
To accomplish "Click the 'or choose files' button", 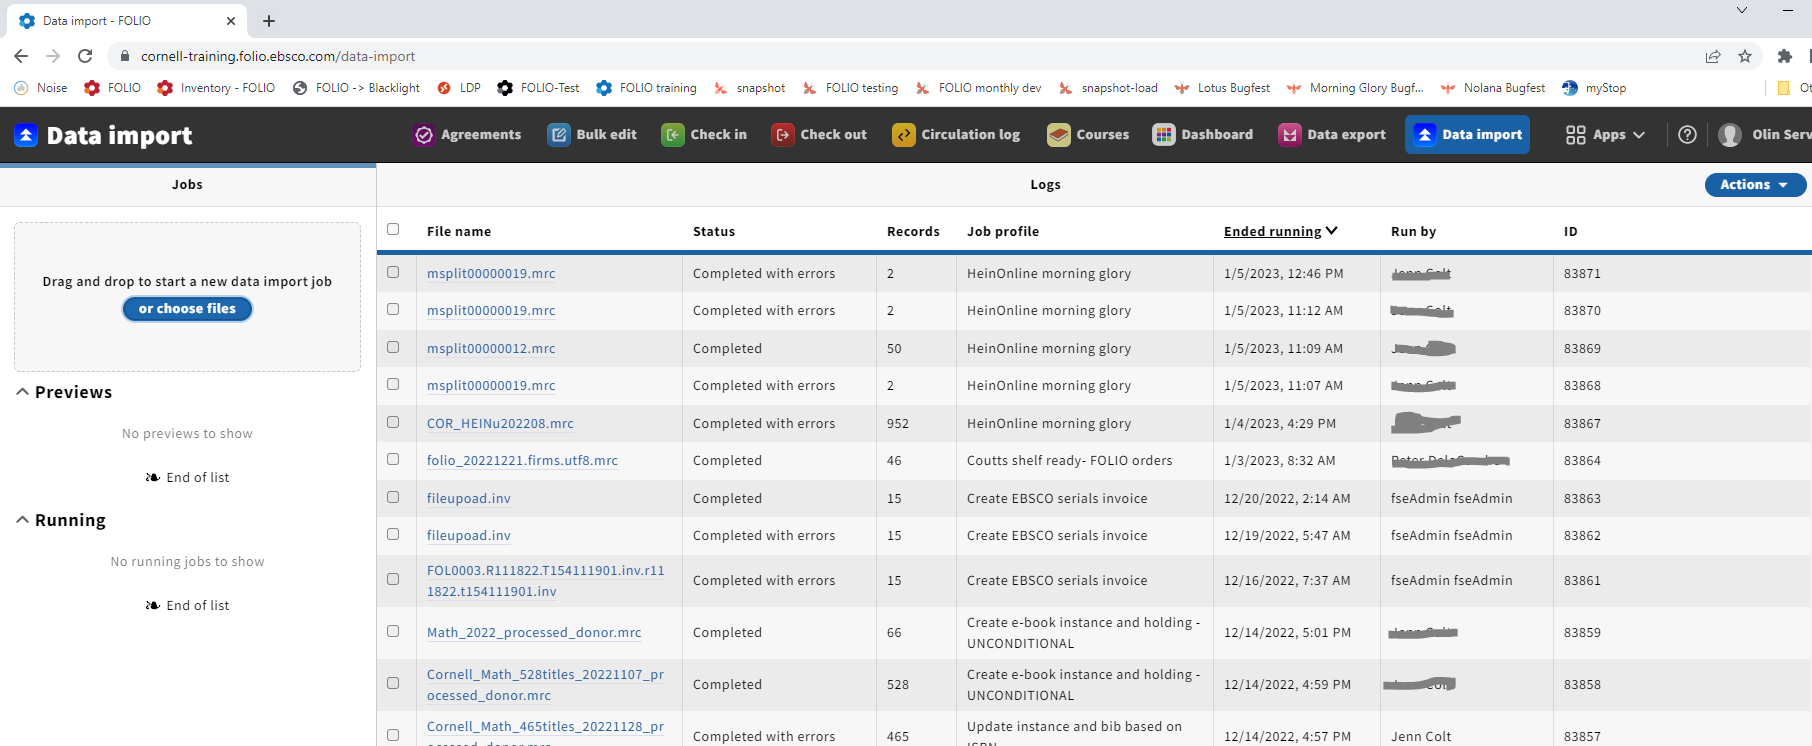I will tap(188, 309).
